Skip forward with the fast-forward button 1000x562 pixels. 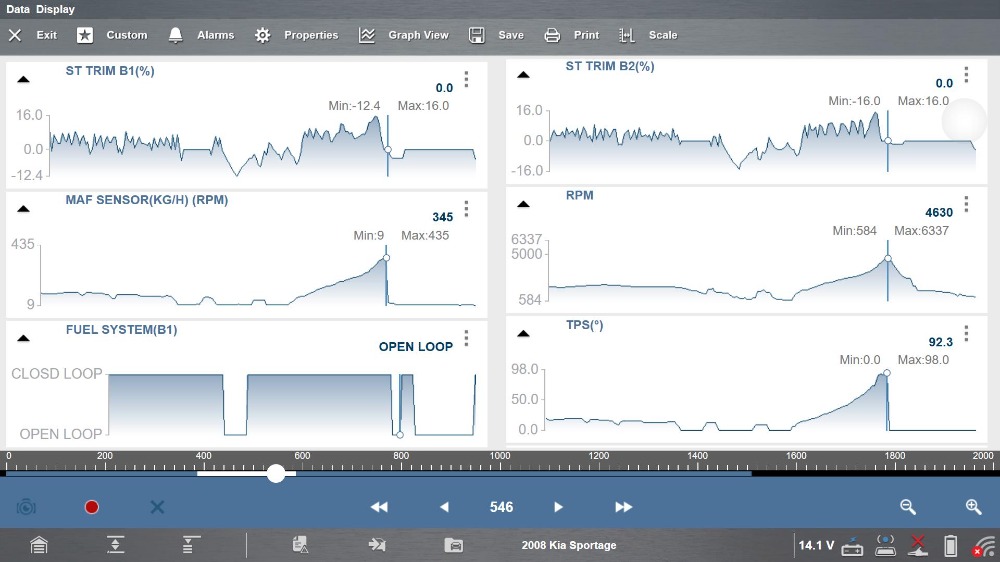(624, 507)
